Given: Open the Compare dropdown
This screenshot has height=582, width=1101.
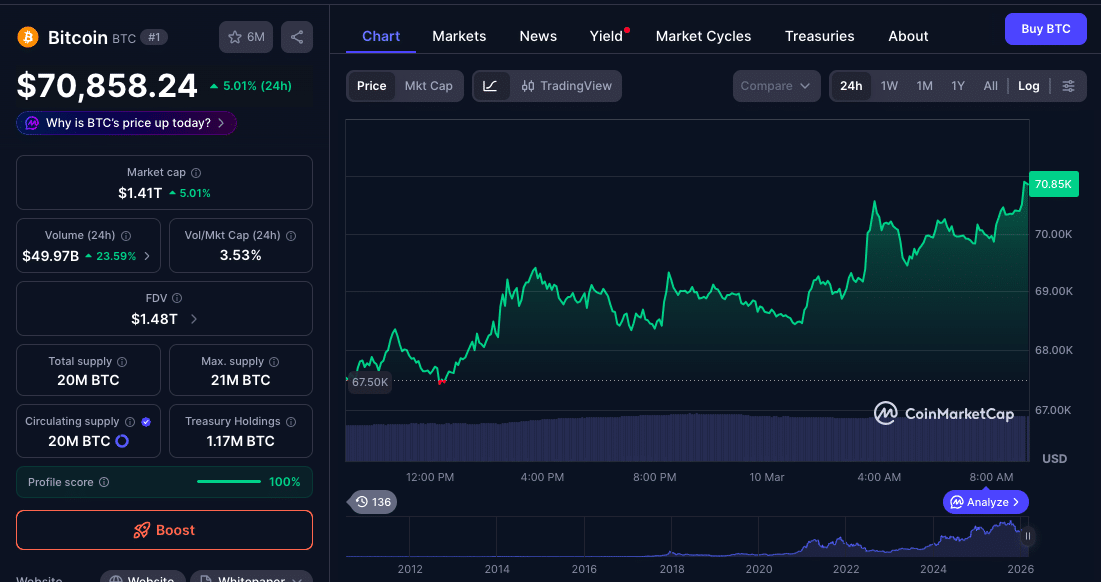Looking at the screenshot, I should [x=776, y=86].
